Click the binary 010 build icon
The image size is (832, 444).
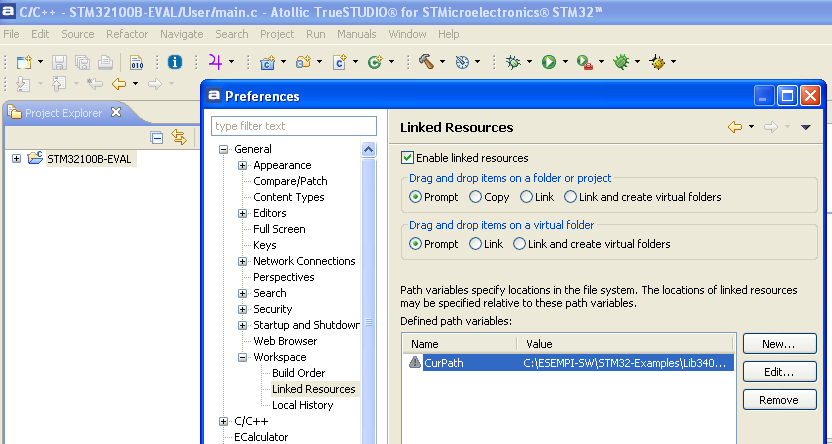point(136,62)
